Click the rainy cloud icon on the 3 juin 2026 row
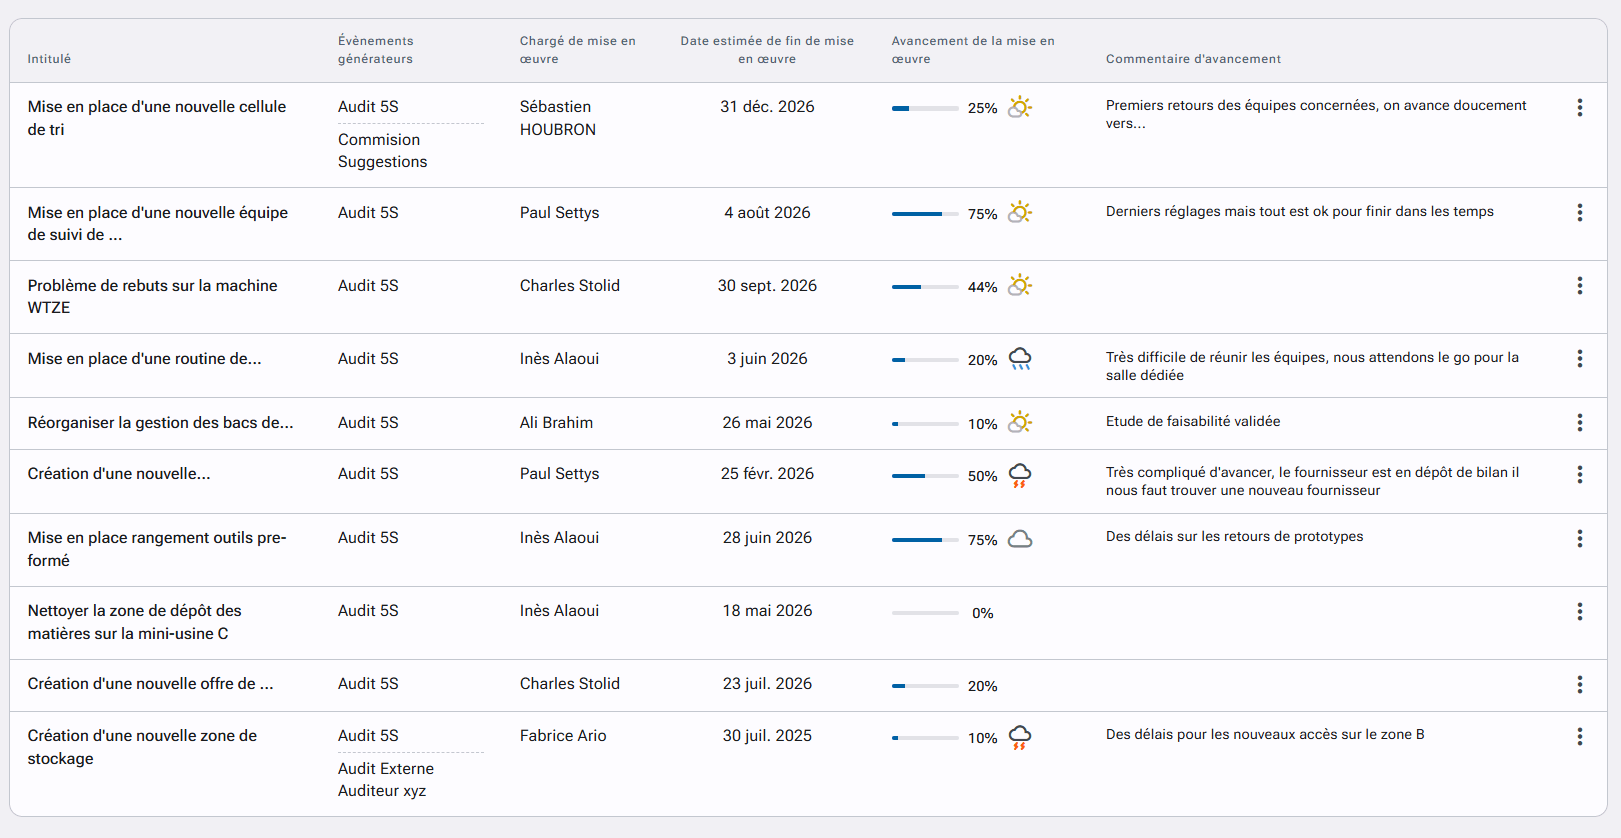 point(1019,359)
